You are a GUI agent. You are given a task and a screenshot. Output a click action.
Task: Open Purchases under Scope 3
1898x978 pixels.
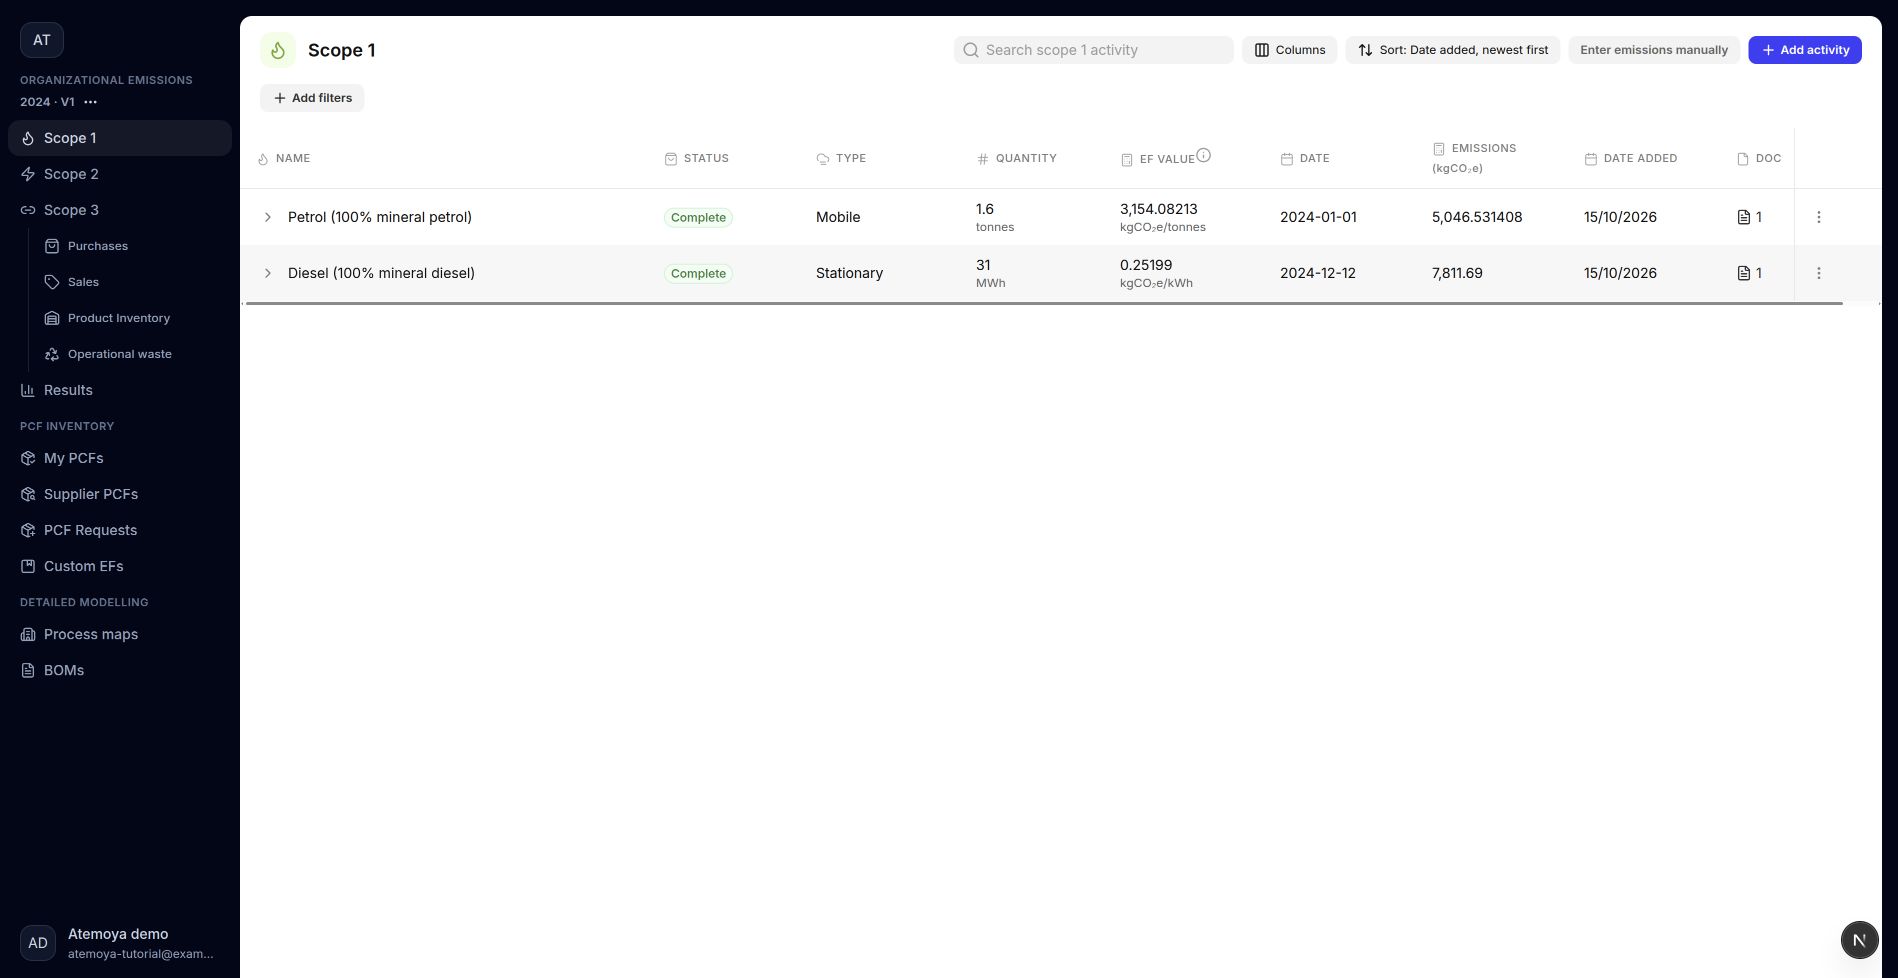click(x=134, y=246)
